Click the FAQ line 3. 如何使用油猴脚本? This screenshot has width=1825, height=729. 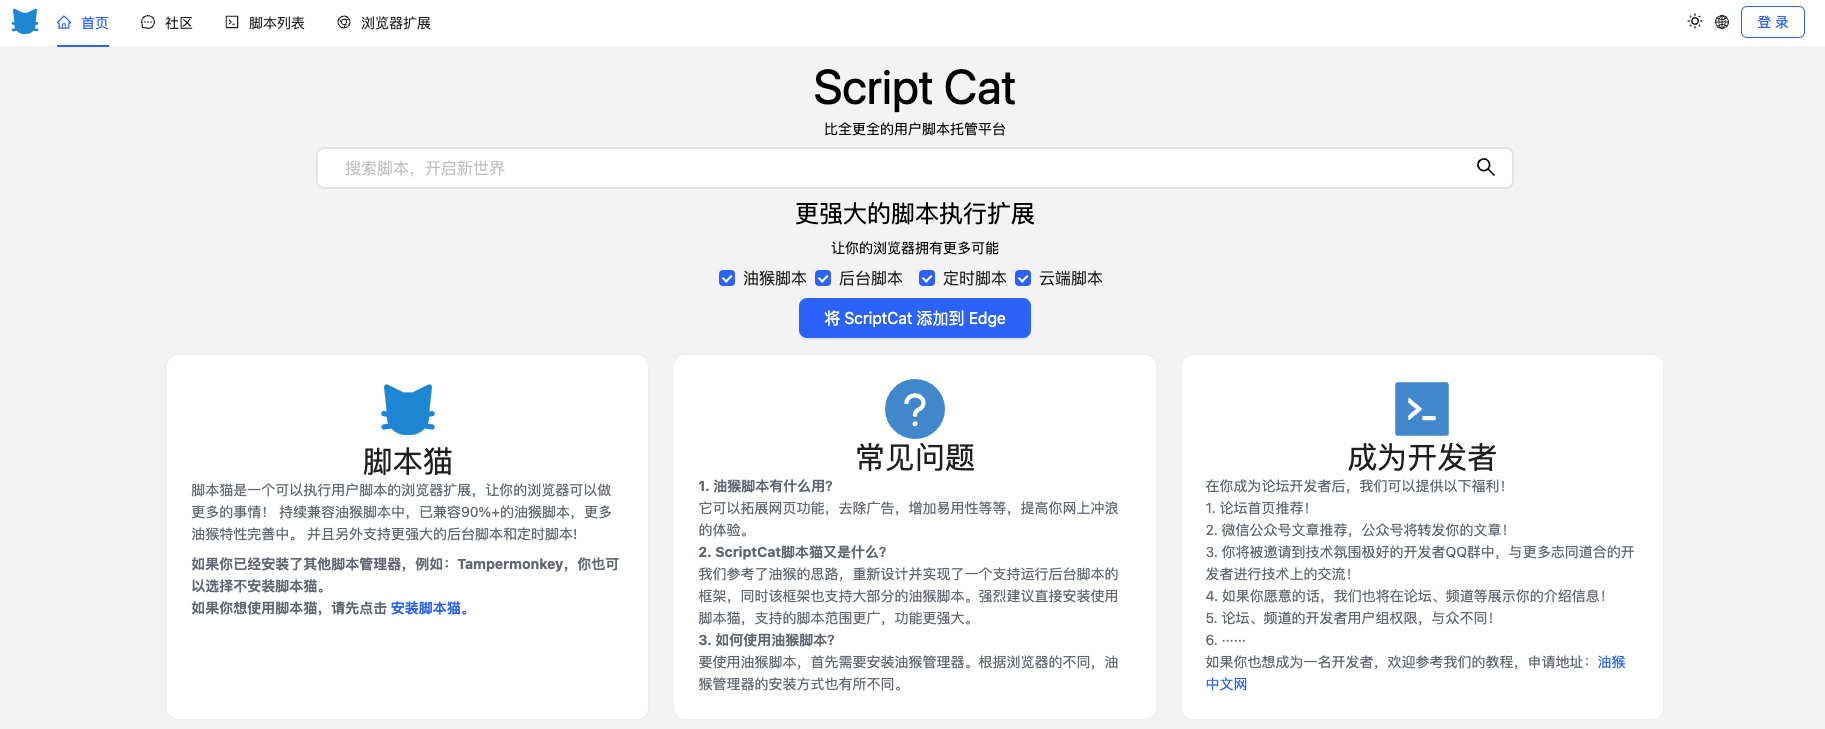tap(767, 640)
